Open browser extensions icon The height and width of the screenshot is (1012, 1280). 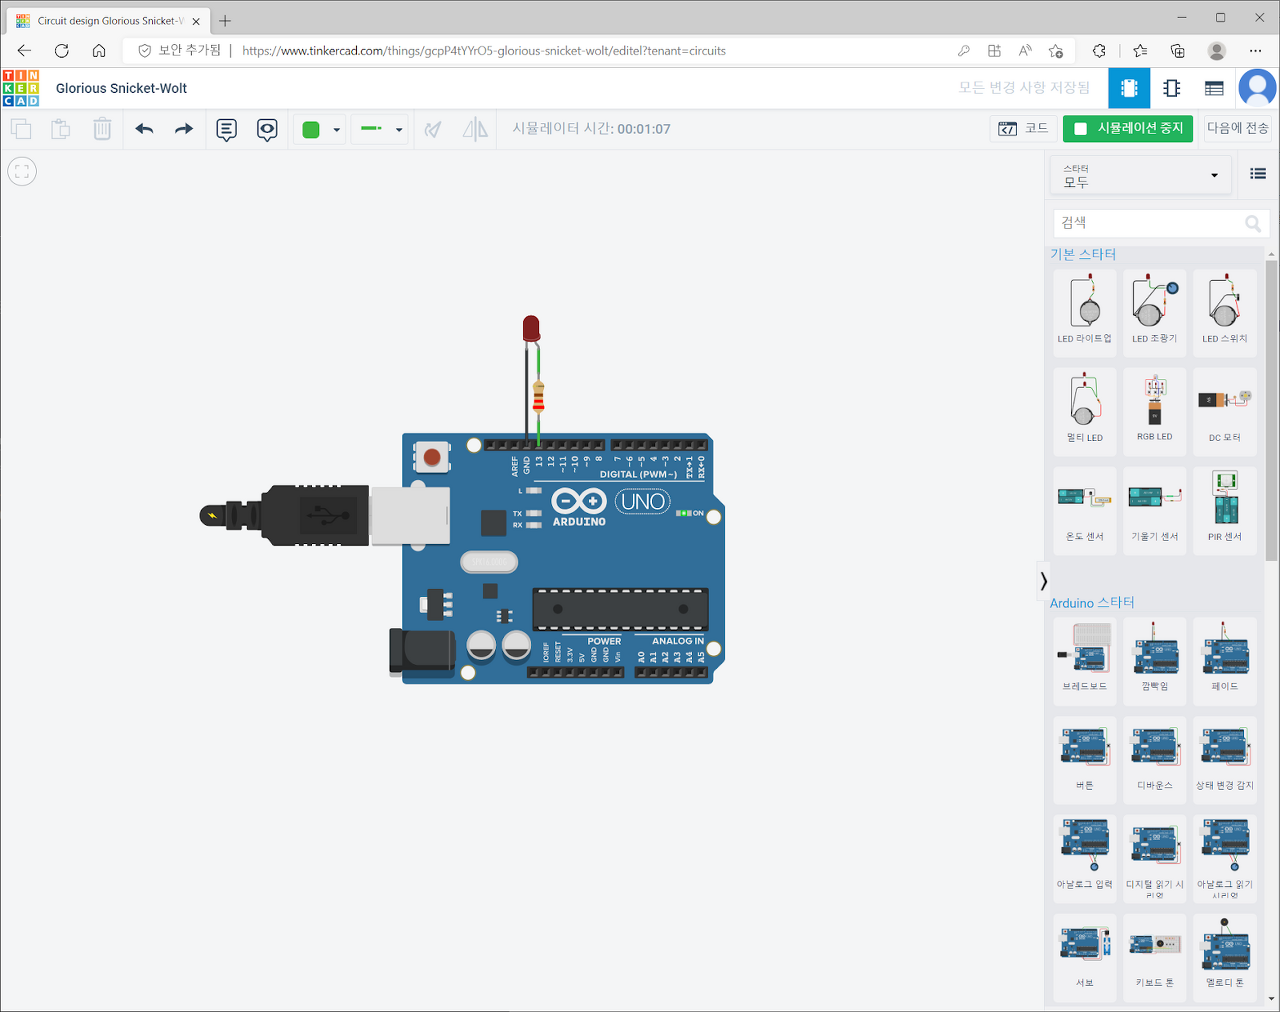(1099, 50)
